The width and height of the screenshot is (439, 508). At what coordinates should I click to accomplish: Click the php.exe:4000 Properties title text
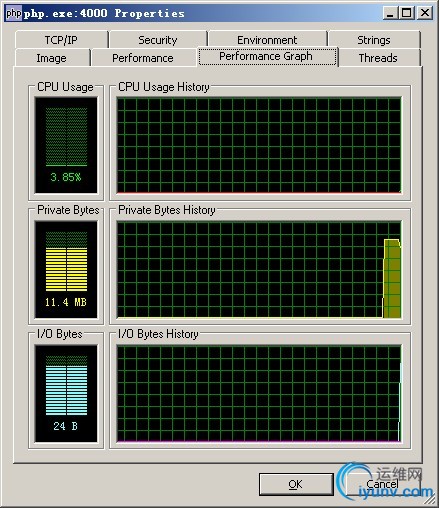coord(104,13)
